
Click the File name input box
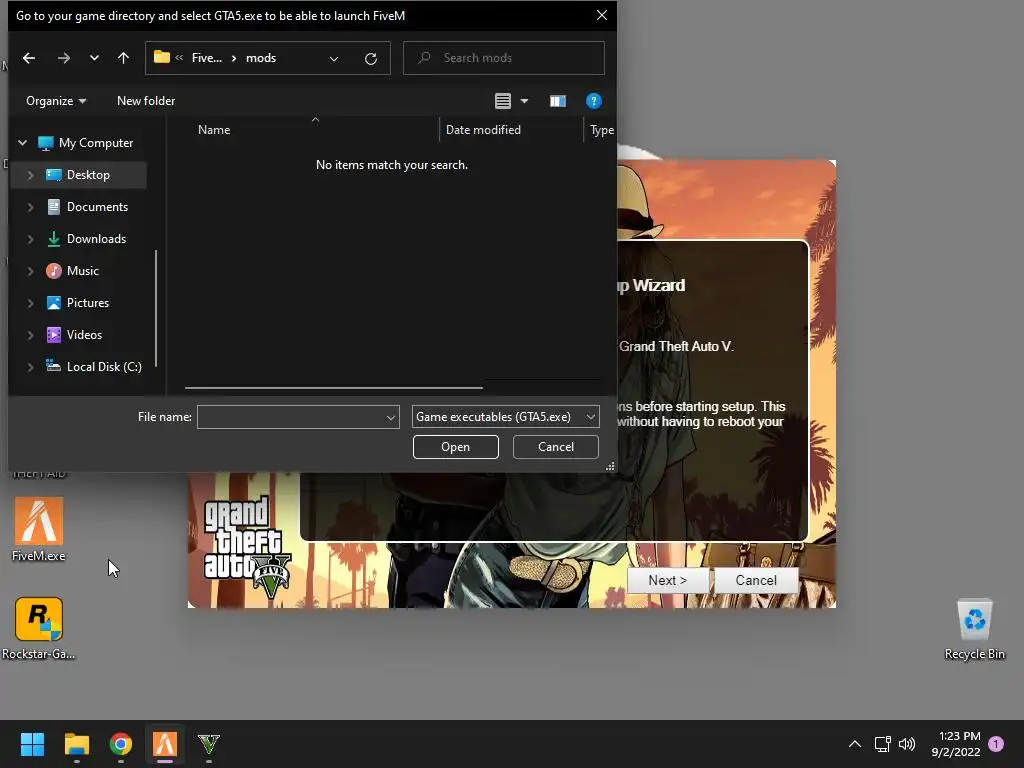tap(291, 417)
